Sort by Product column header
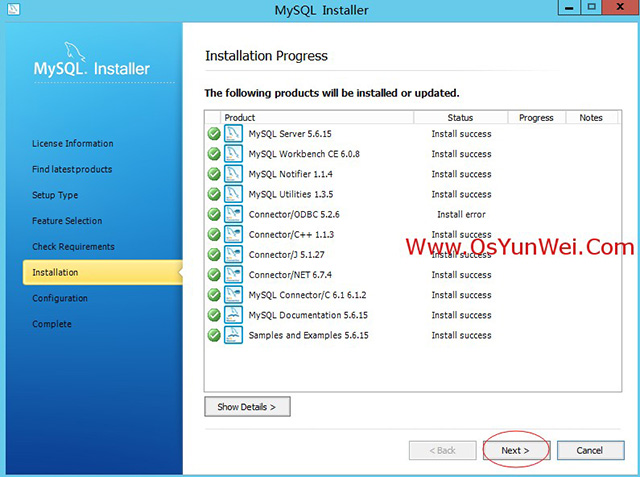The height and width of the screenshot is (477, 640). (x=317, y=118)
